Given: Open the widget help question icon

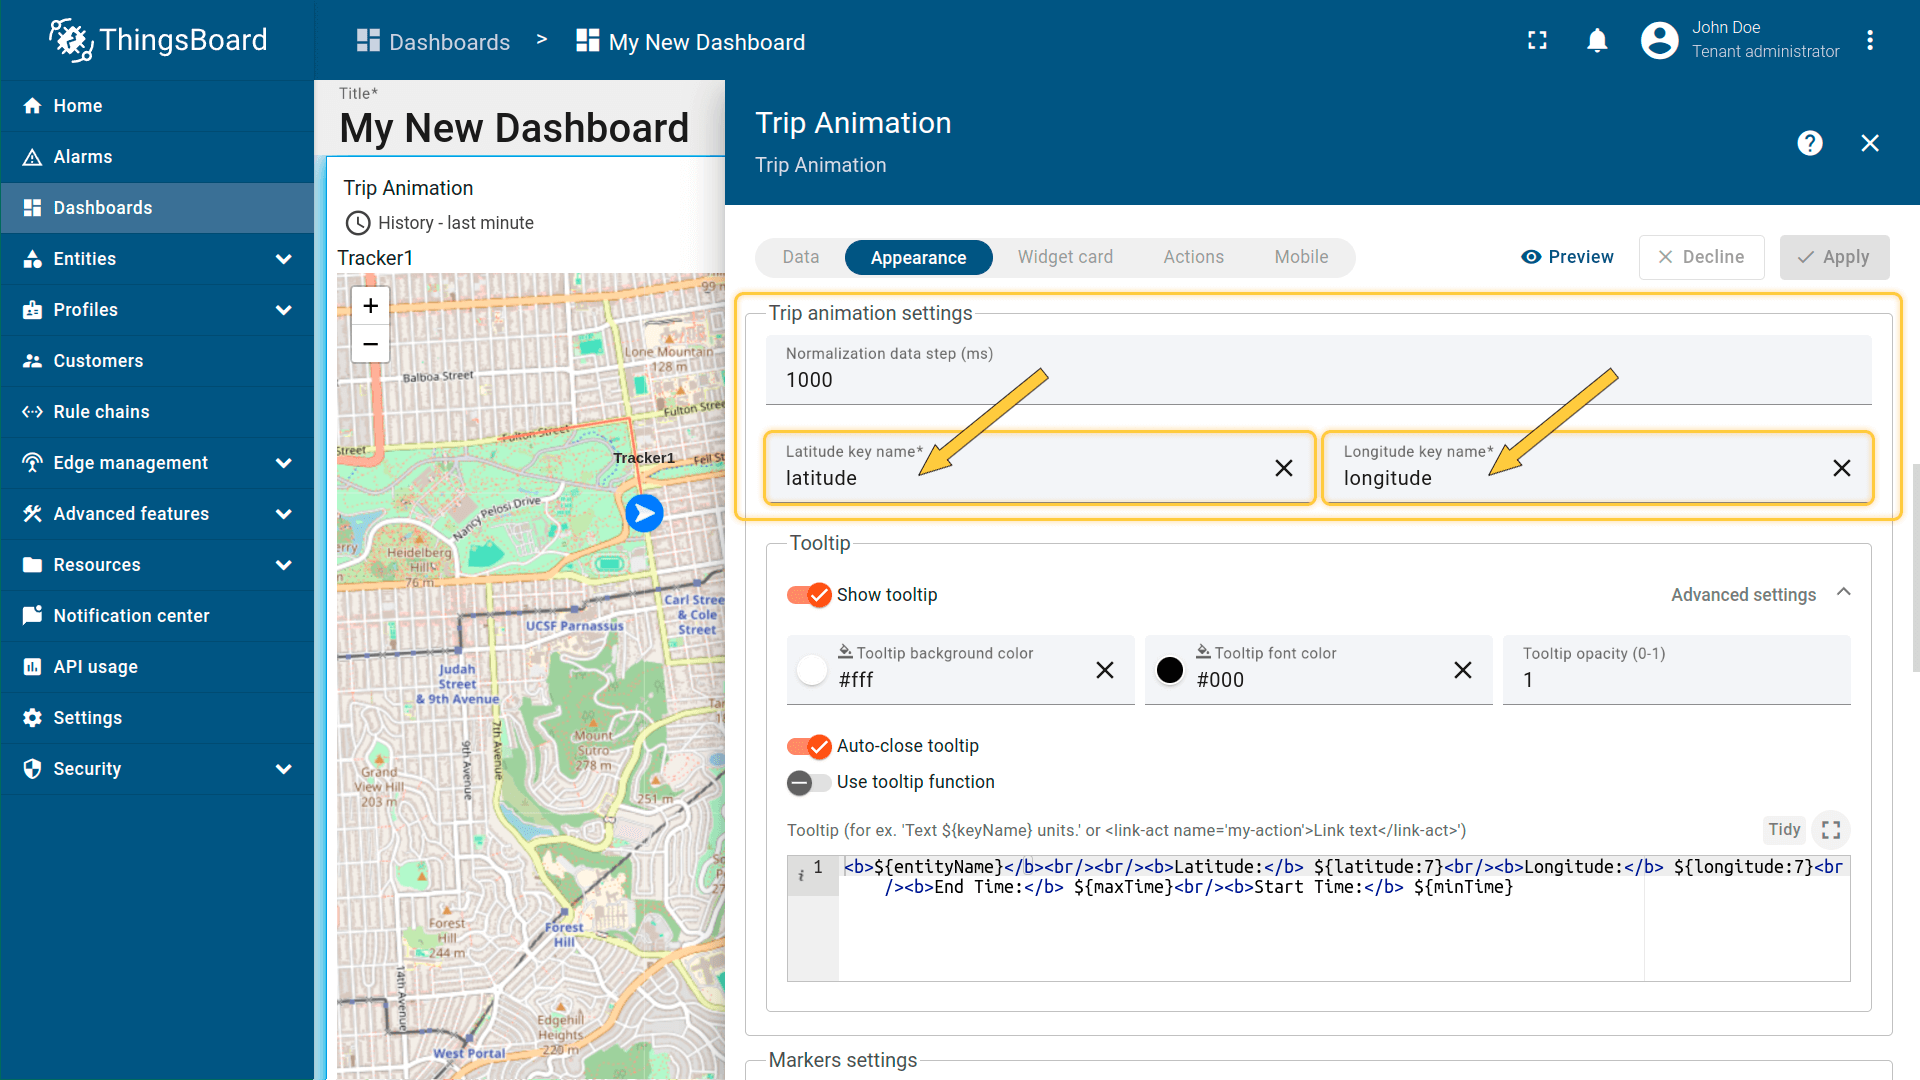Looking at the screenshot, I should click(x=1809, y=143).
